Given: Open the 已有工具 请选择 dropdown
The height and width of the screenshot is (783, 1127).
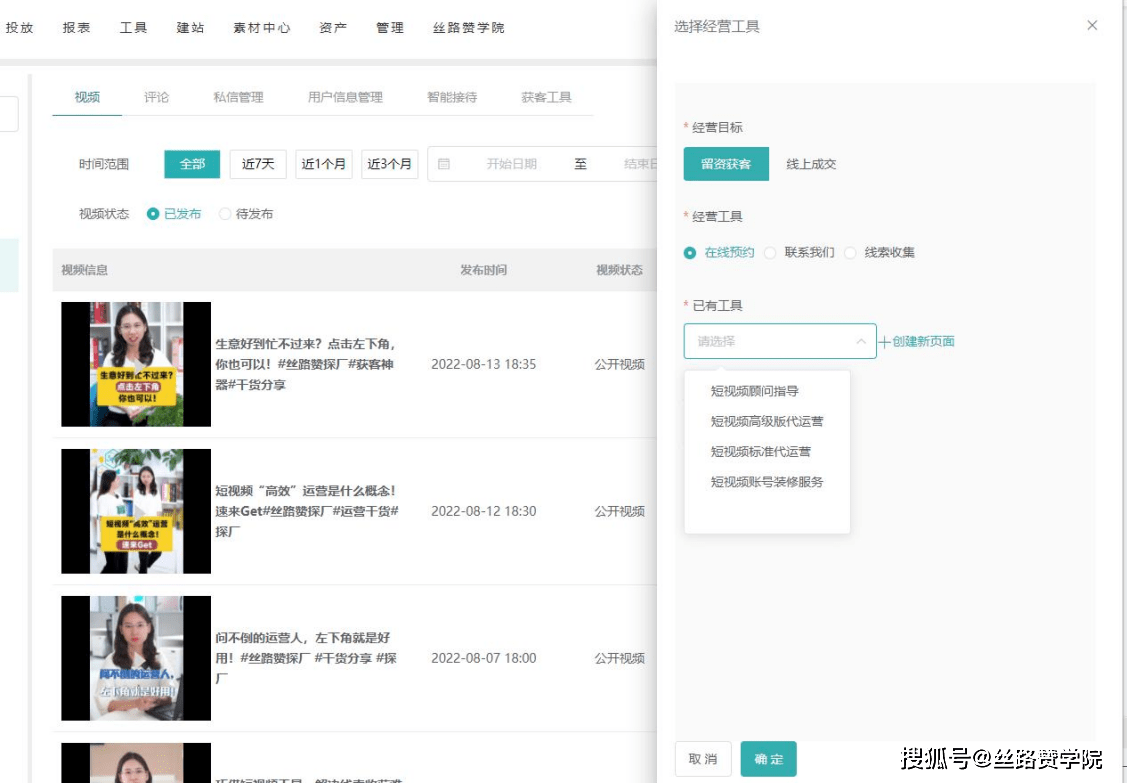Looking at the screenshot, I should [780, 341].
